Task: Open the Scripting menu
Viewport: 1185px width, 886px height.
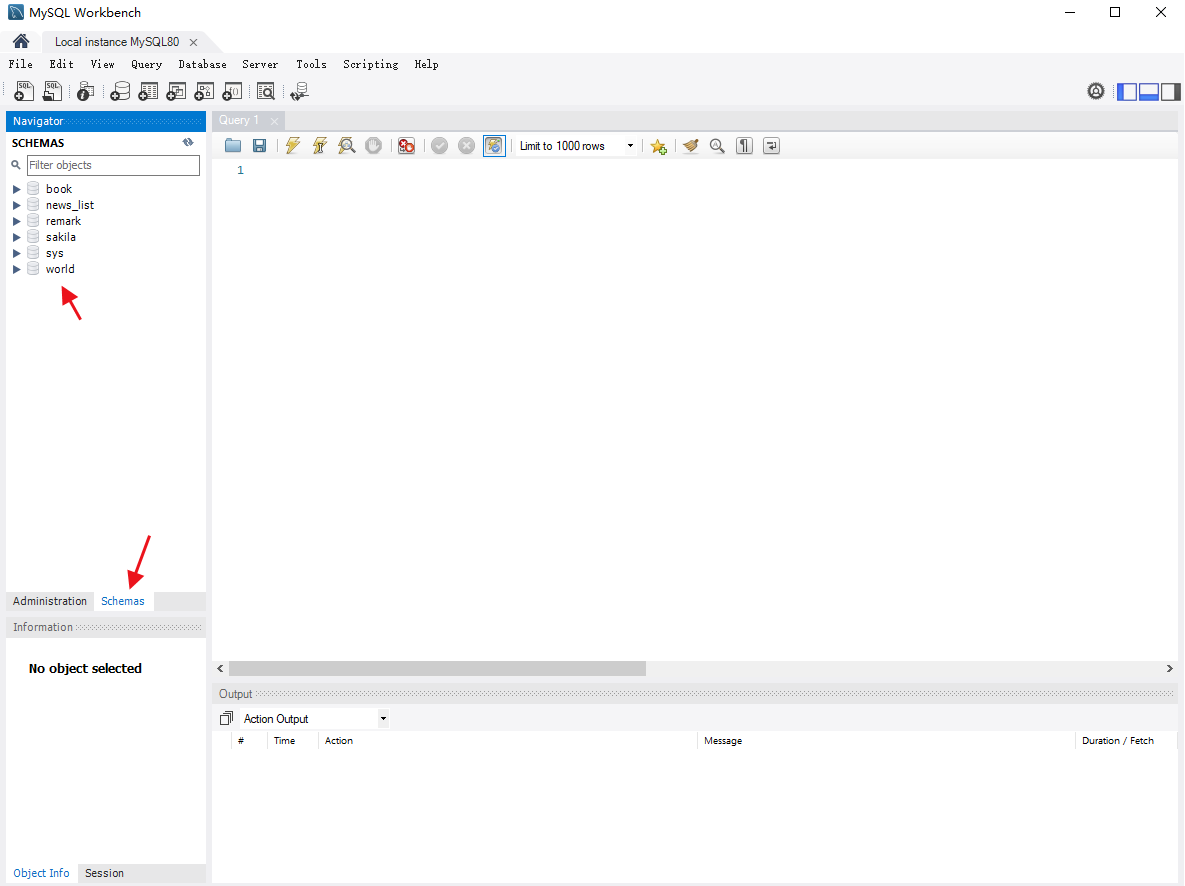Action: pyautogui.click(x=370, y=64)
